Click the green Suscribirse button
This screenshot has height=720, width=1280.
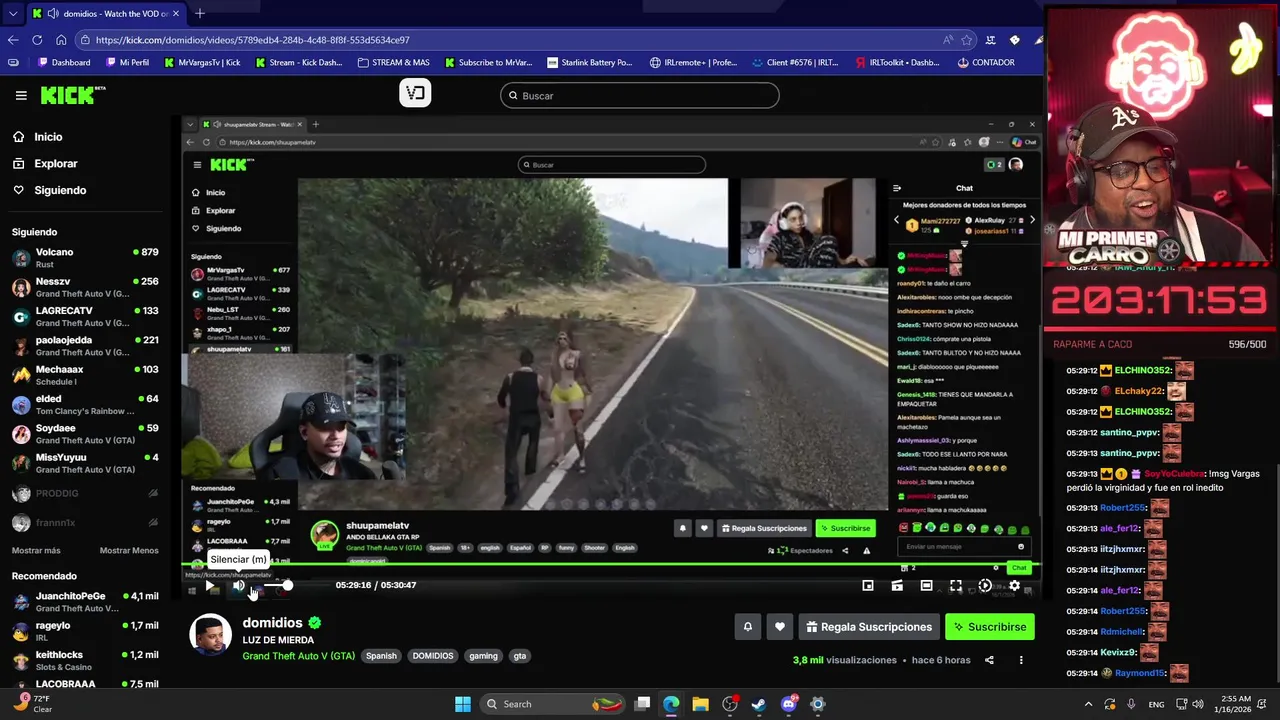click(x=990, y=627)
